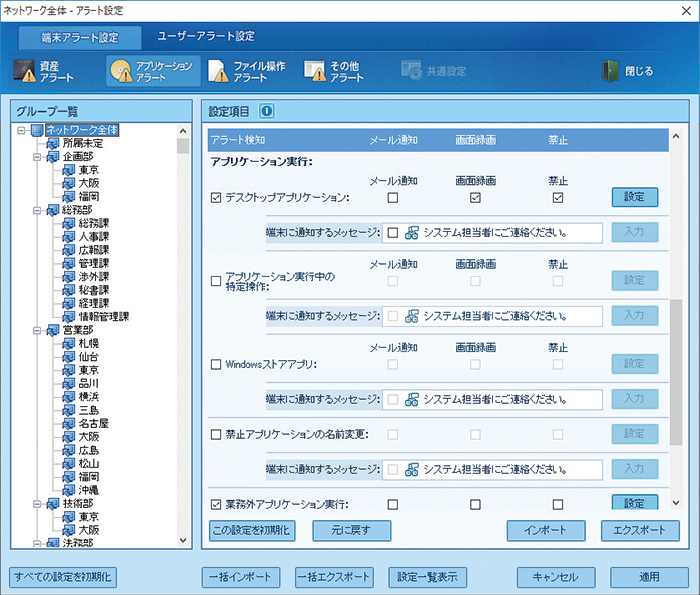The height and width of the screenshot is (595, 700).
Task: Click the 閉じる door icon
Action: pos(610,71)
